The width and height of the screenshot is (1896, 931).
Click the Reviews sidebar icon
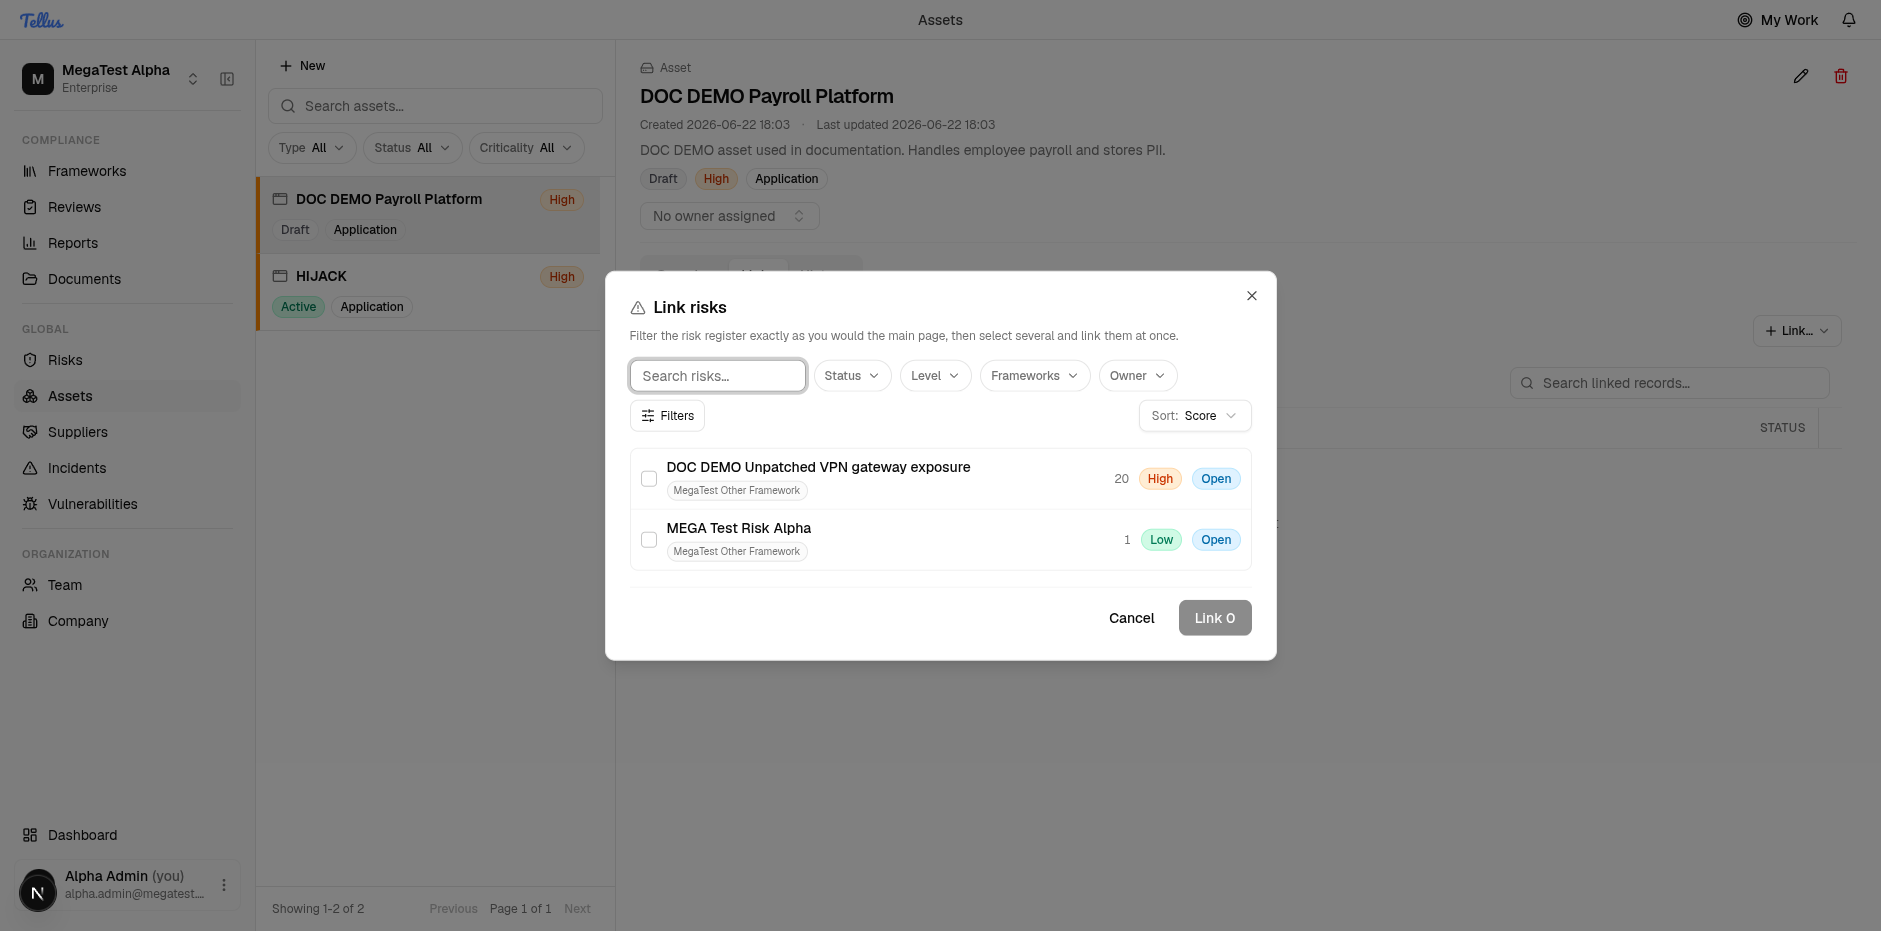coord(30,207)
